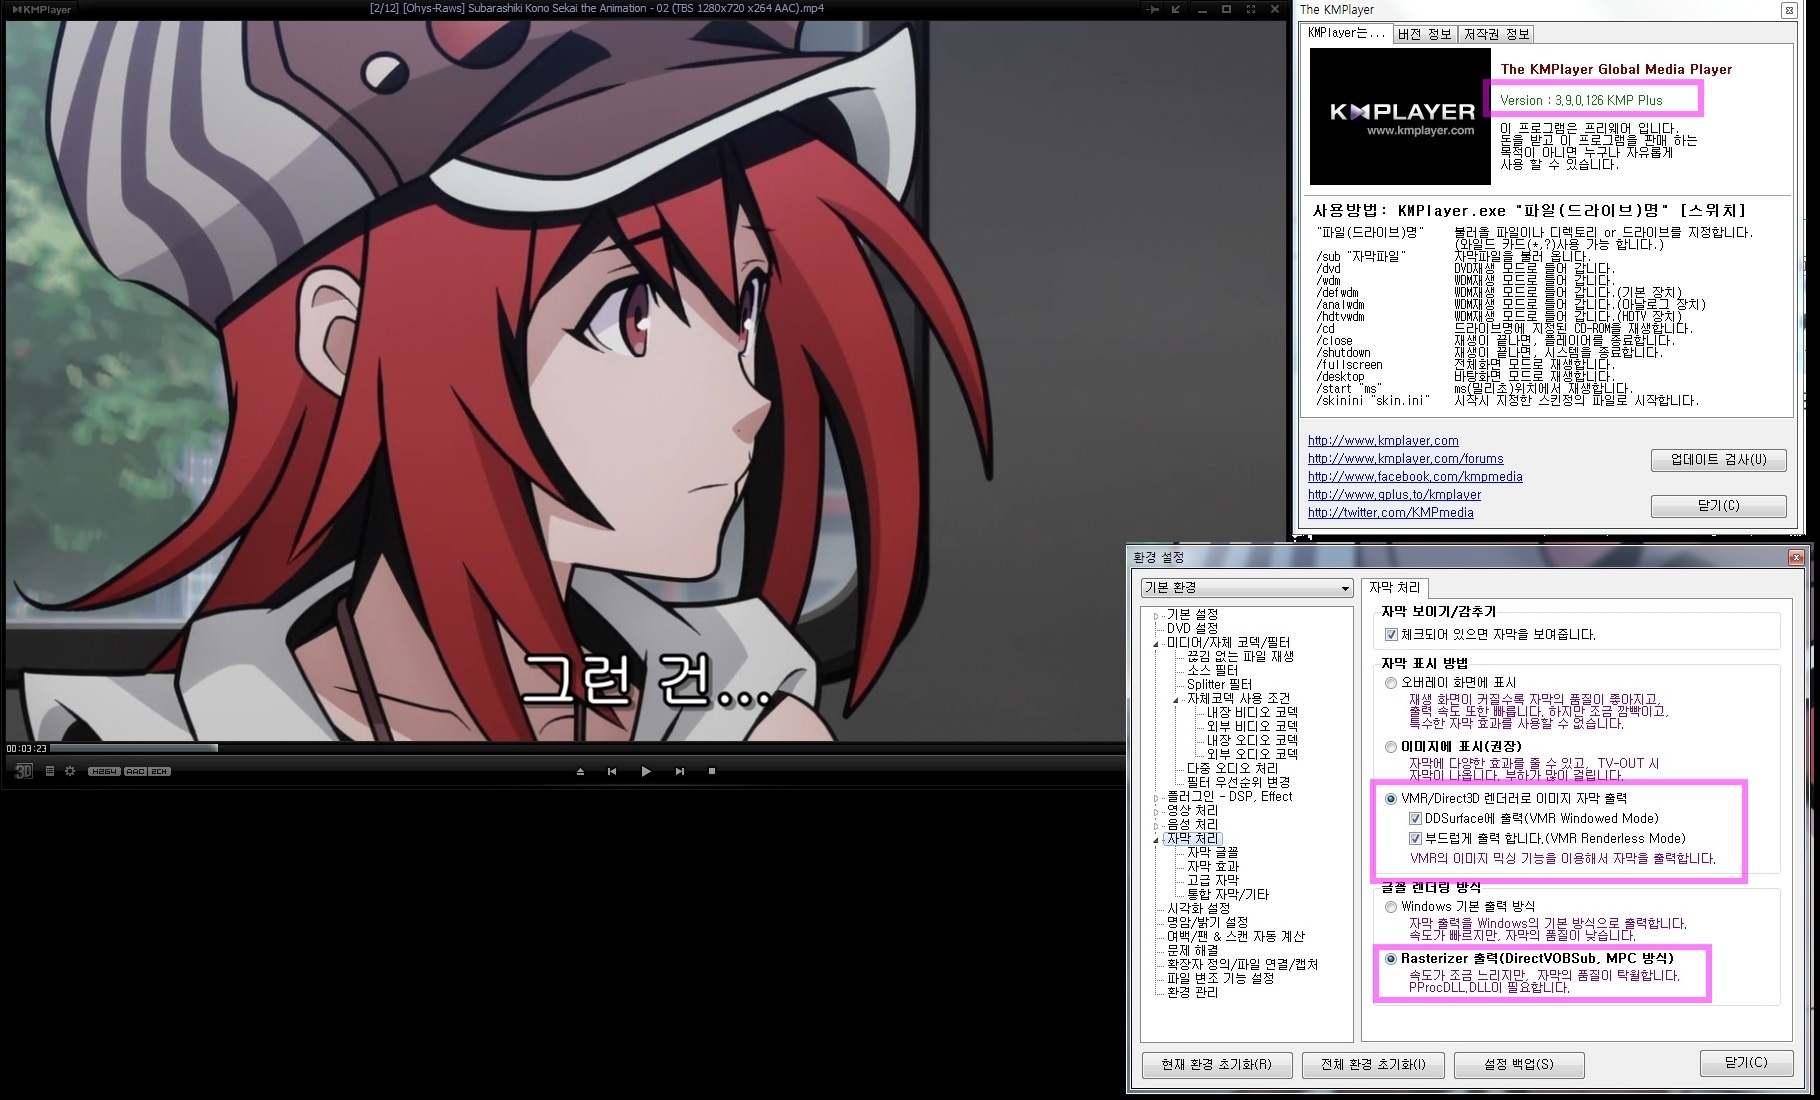Open the control box gear icon
This screenshot has width=1820, height=1100.
point(70,771)
